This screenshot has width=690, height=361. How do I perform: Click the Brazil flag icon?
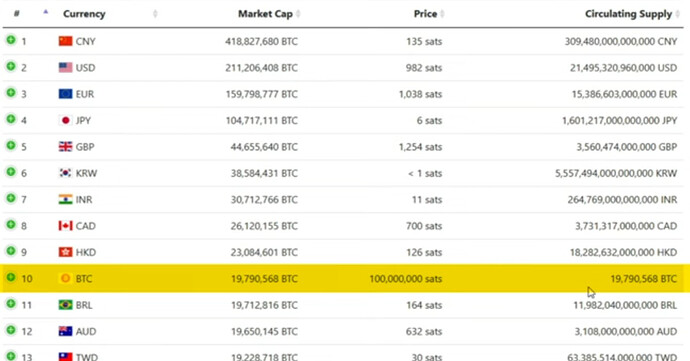tap(65, 305)
